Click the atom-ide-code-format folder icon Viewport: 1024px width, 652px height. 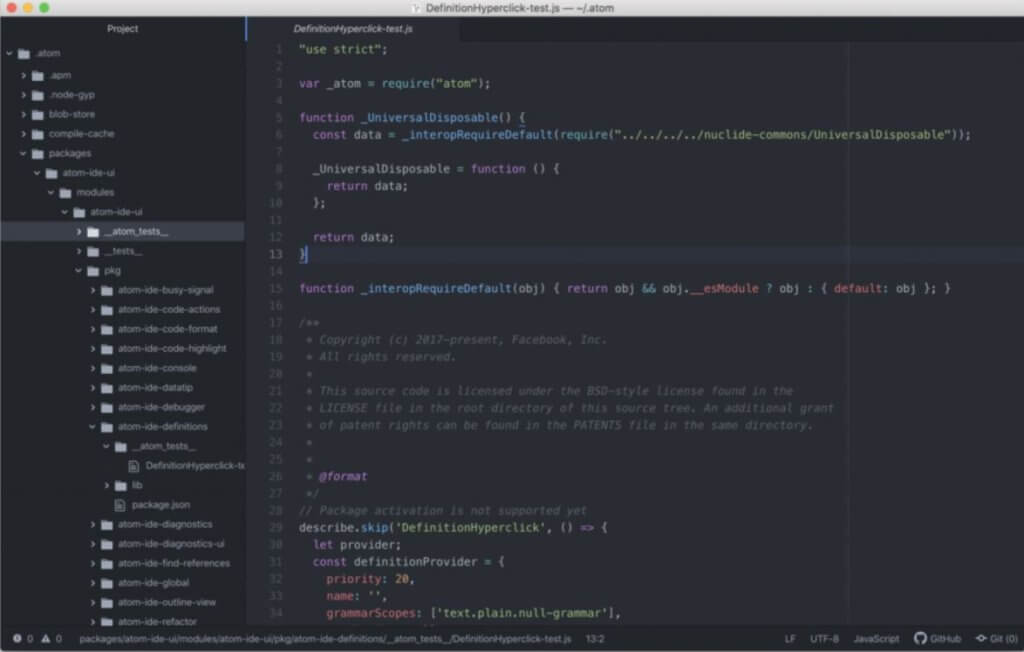107,329
